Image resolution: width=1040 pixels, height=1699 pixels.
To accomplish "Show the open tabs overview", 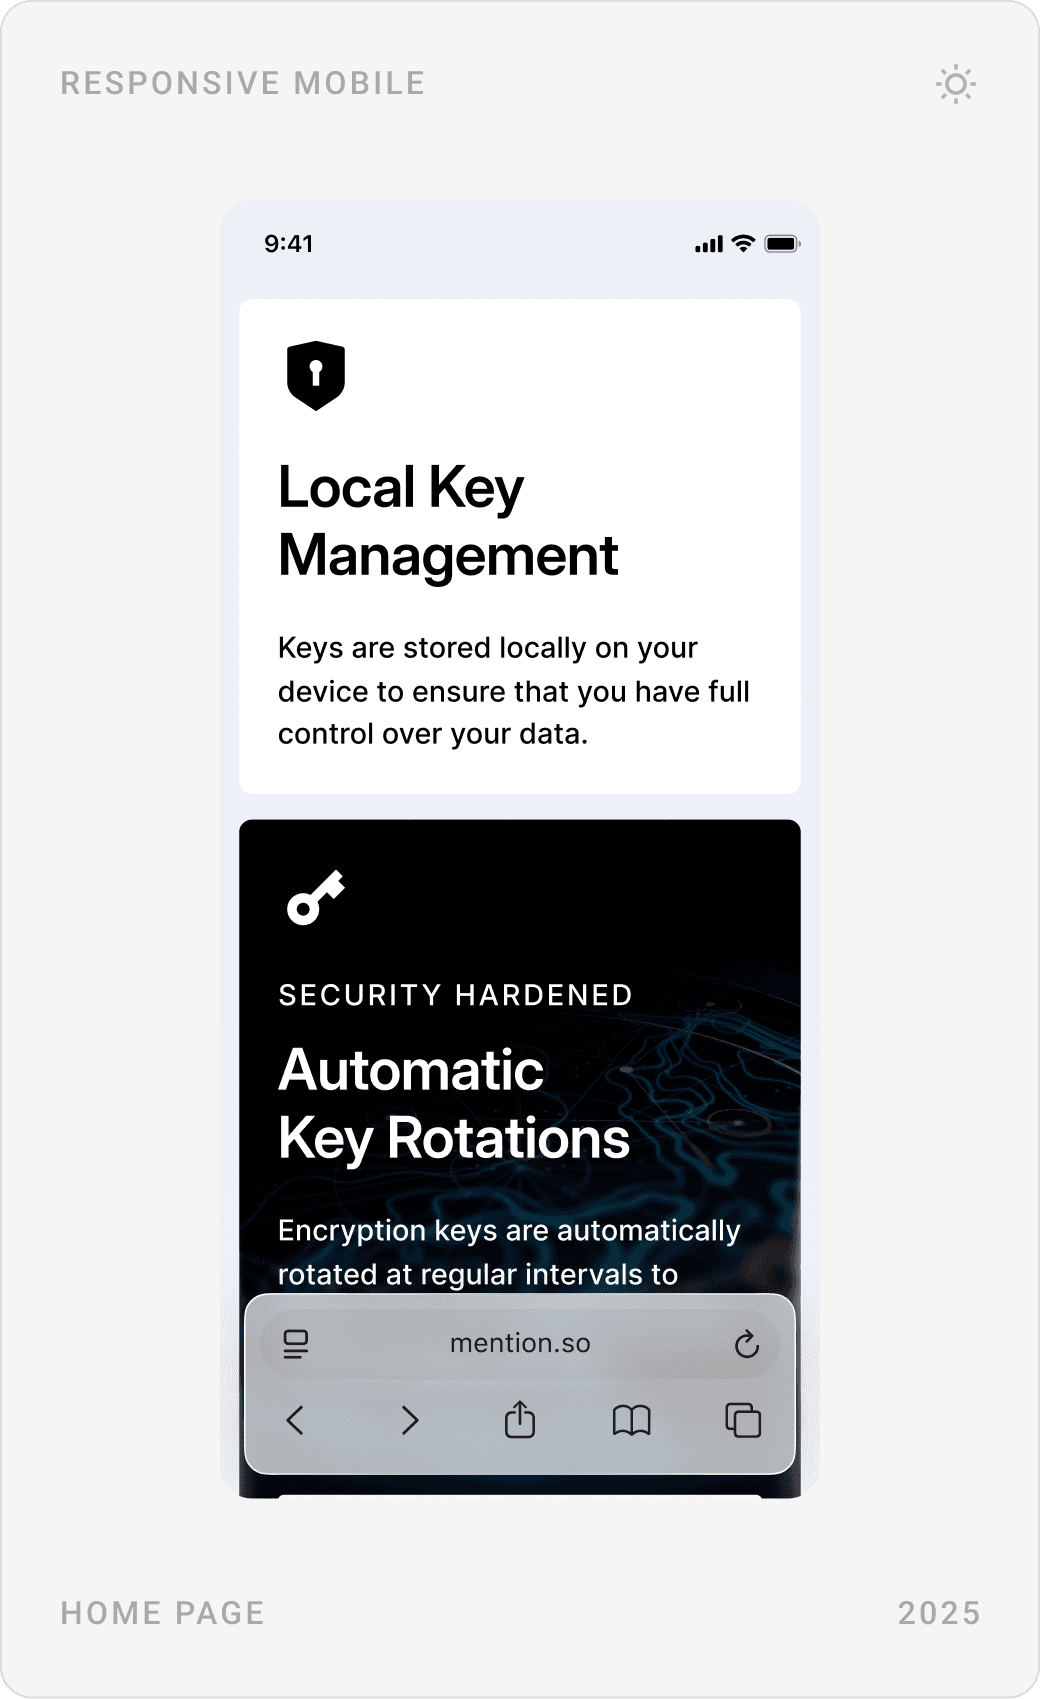I will click(x=743, y=1420).
